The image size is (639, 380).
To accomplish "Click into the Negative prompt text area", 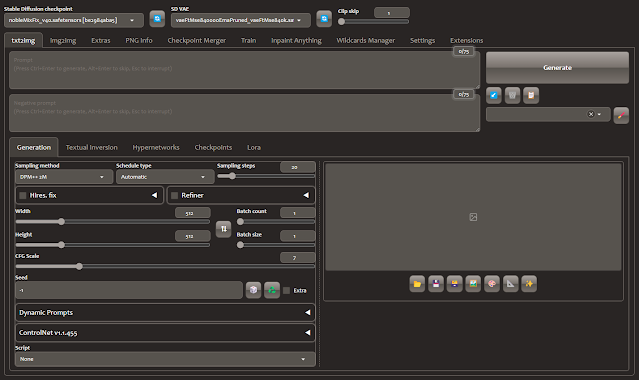I will (244, 113).
